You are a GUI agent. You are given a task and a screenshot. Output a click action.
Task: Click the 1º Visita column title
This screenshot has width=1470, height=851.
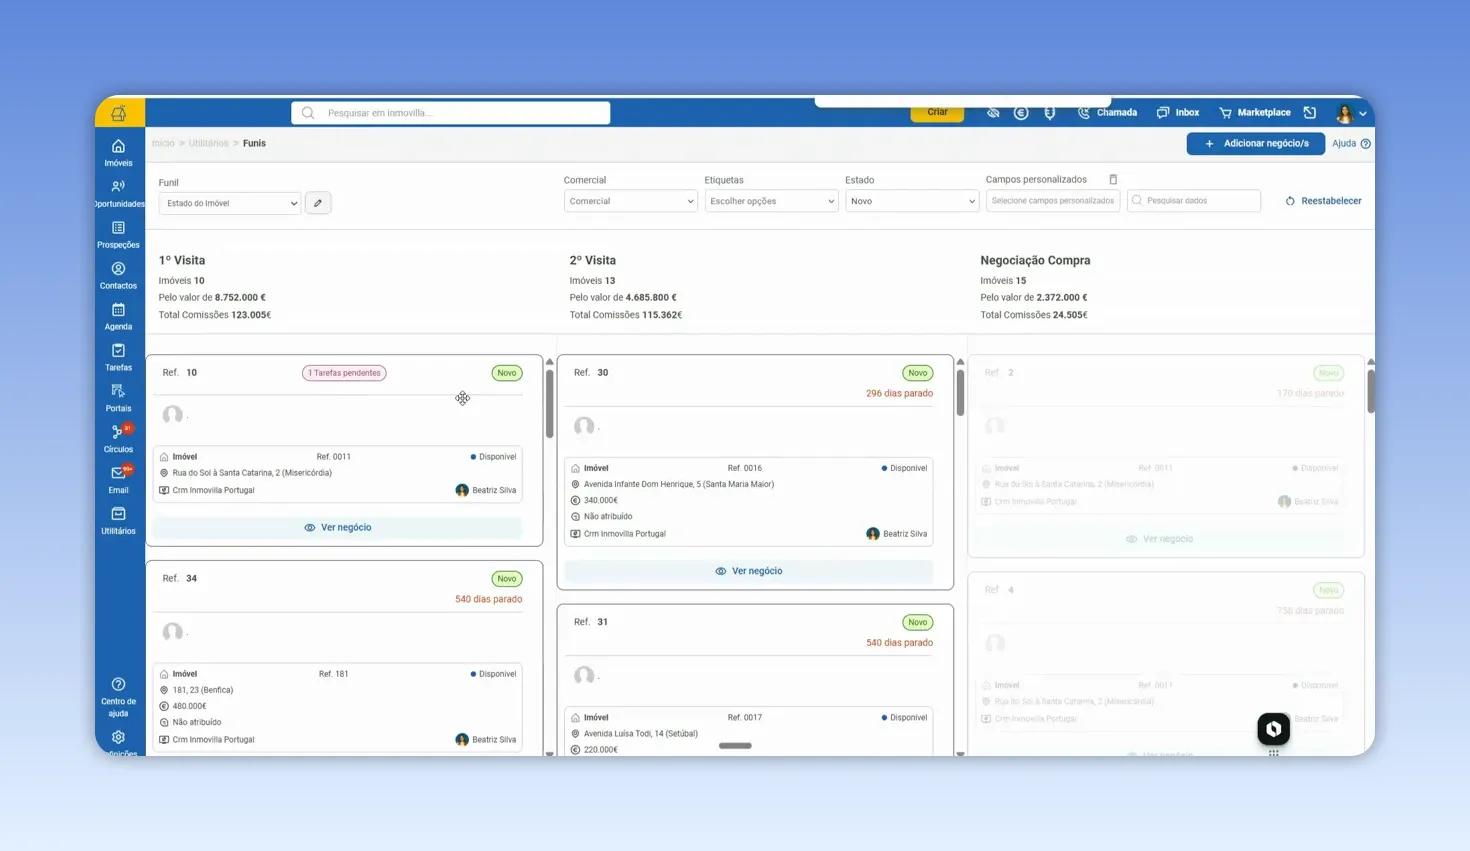182,260
